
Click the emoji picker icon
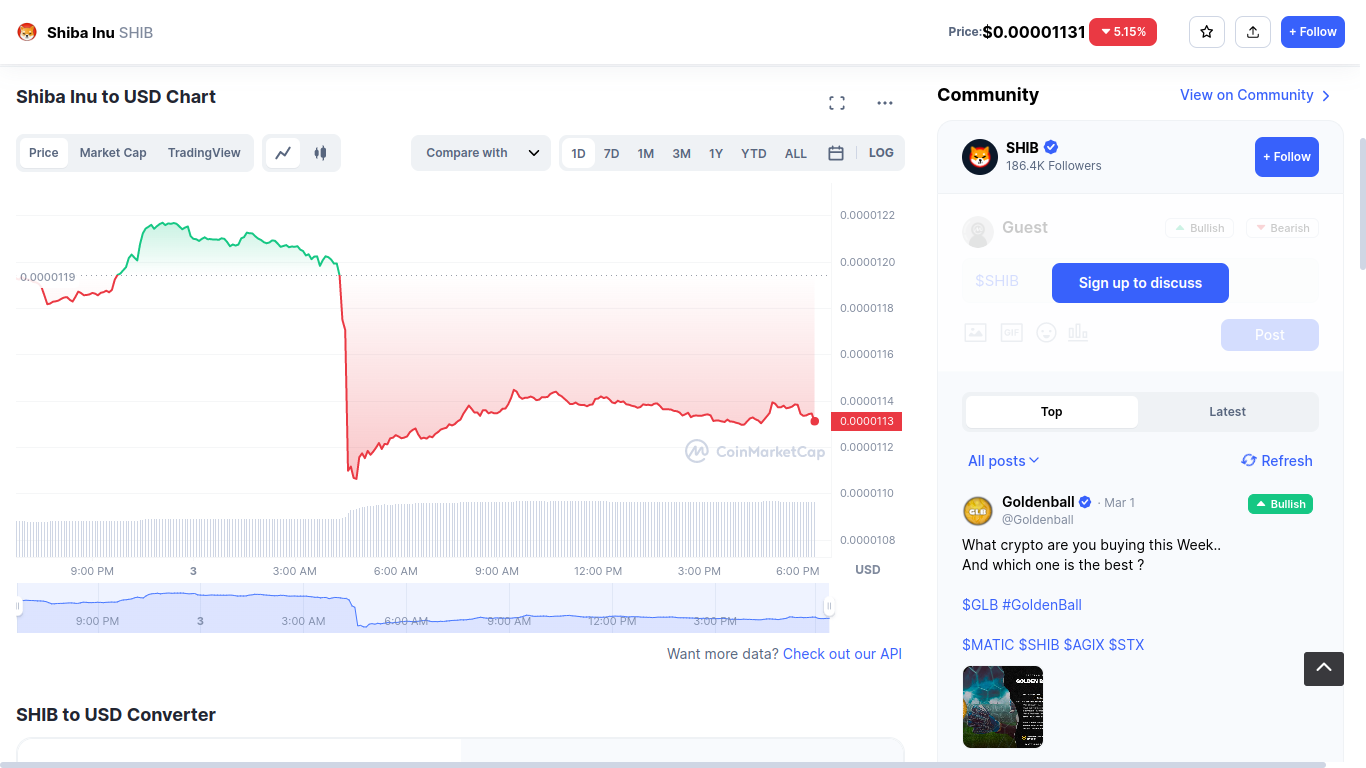coord(1046,332)
